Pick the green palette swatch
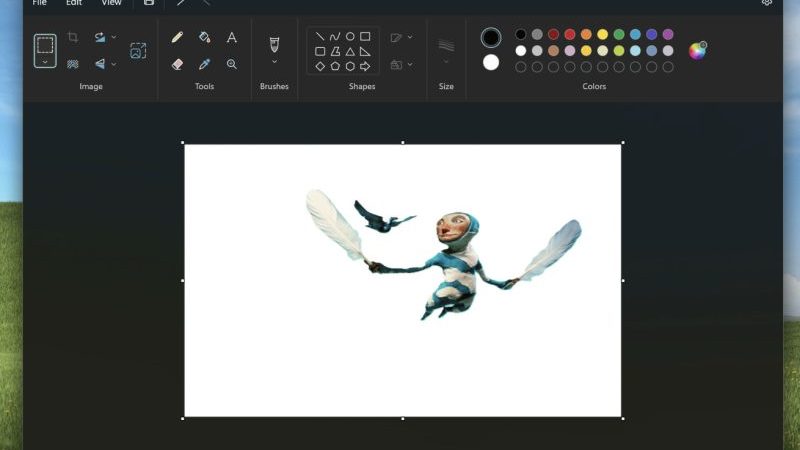Viewport: 800px width, 450px height. (x=618, y=34)
